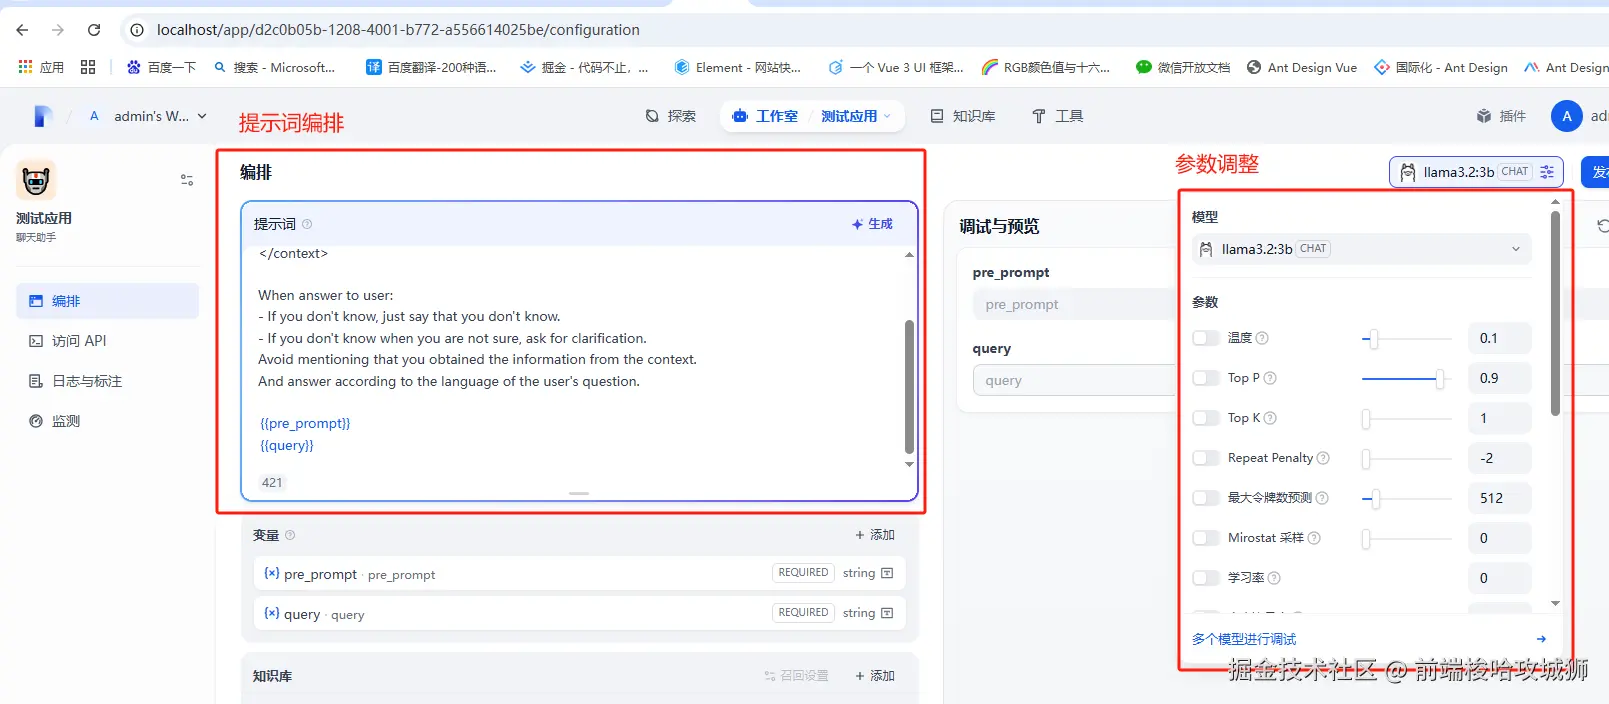Expand the 模型 llama3.2:3b combo box

tap(1361, 249)
